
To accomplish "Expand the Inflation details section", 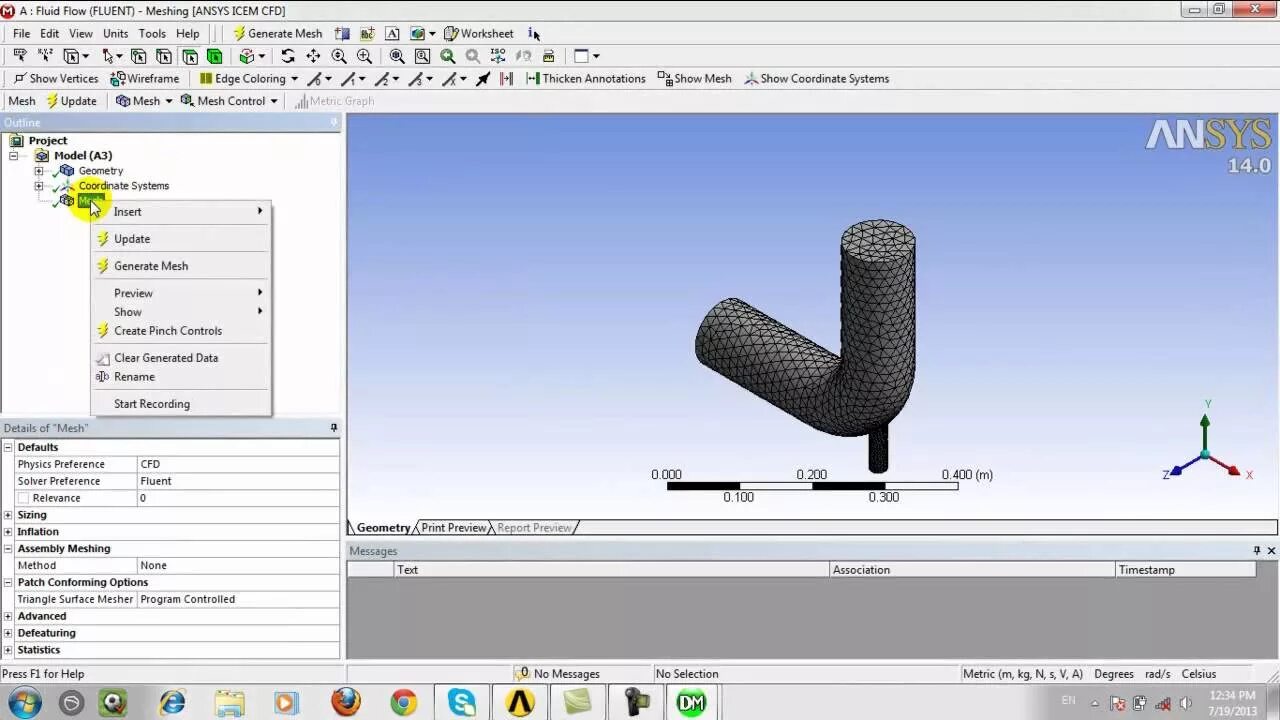I will point(8,532).
